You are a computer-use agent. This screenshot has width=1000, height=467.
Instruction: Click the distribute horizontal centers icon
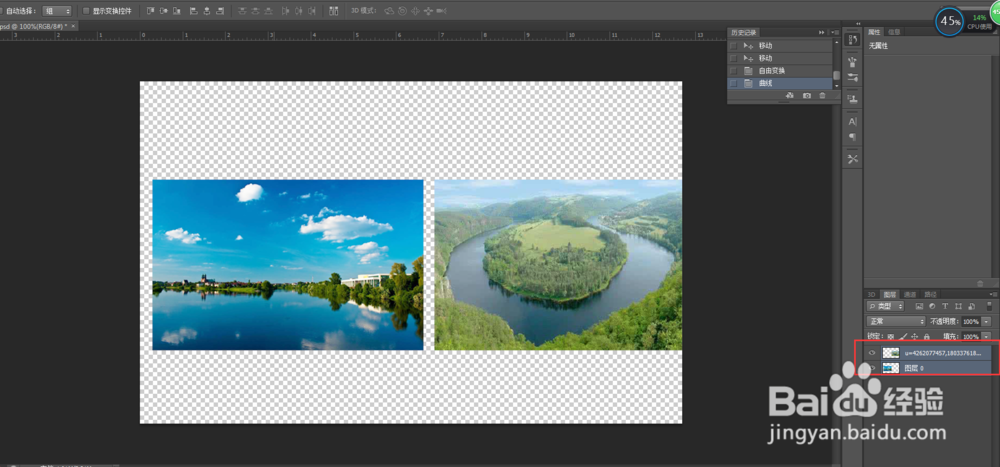pyautogui.click(x=298, y=11)
